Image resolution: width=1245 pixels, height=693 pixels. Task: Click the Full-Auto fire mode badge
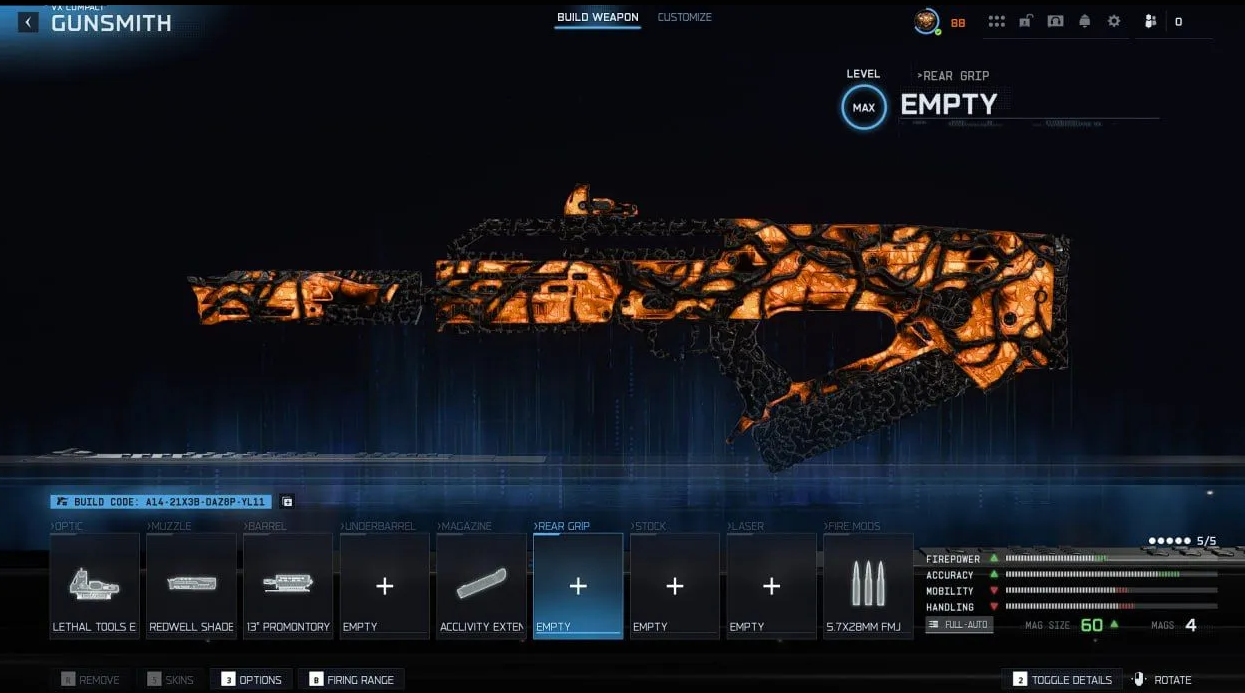pos(959,625)
